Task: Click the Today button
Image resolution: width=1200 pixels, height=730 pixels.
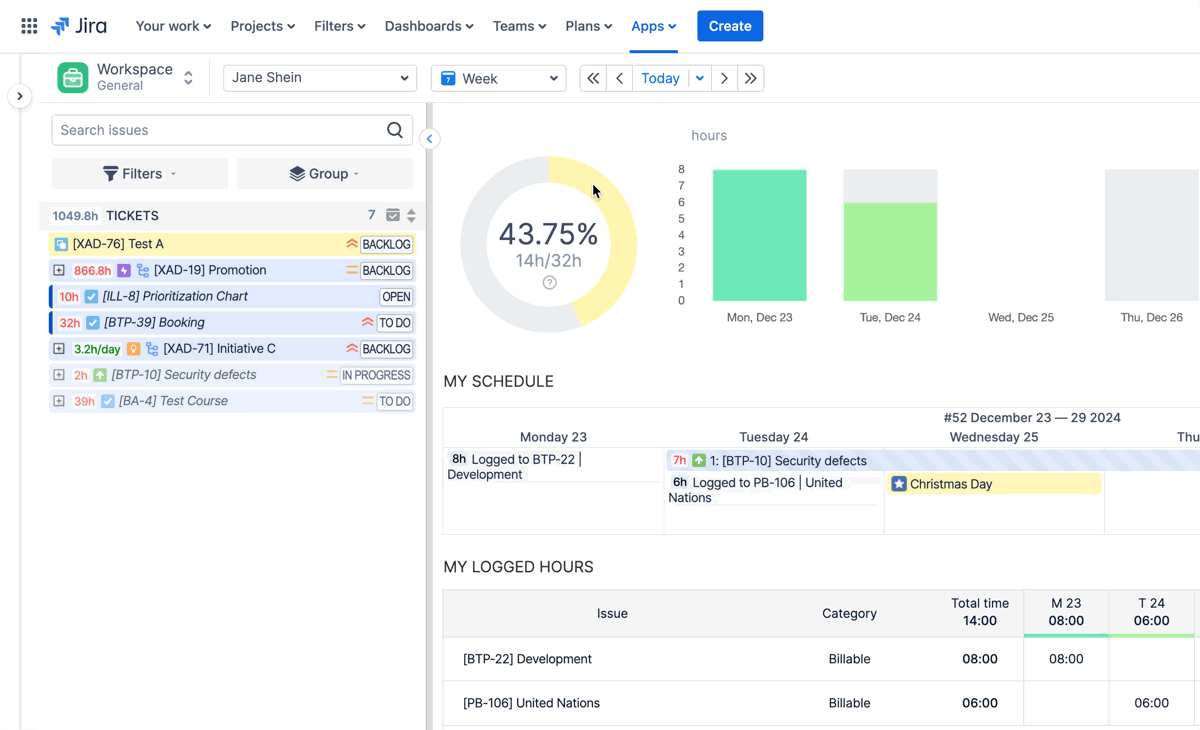Action: pyautogui.click(x=660, y=78)
